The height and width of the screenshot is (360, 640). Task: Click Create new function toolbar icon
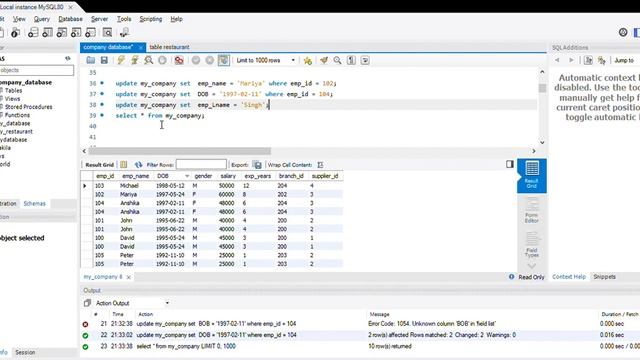point(90,33)
